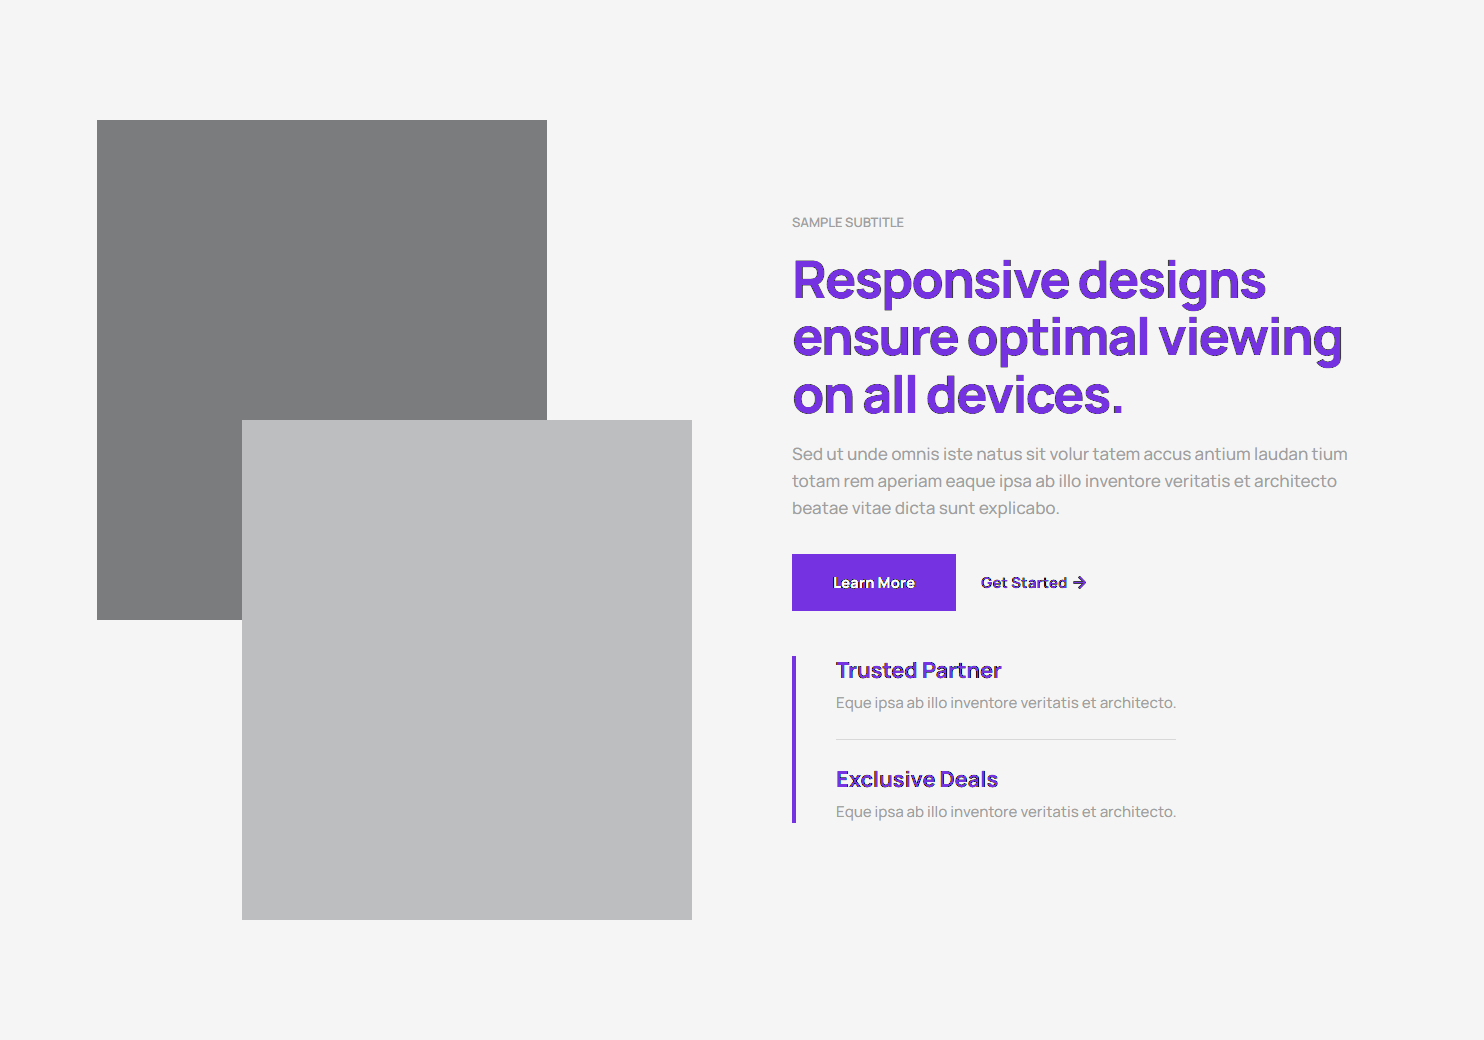
Task: Click the paragraph starting "Sed ut unde"
Action: pos(1068,481)
